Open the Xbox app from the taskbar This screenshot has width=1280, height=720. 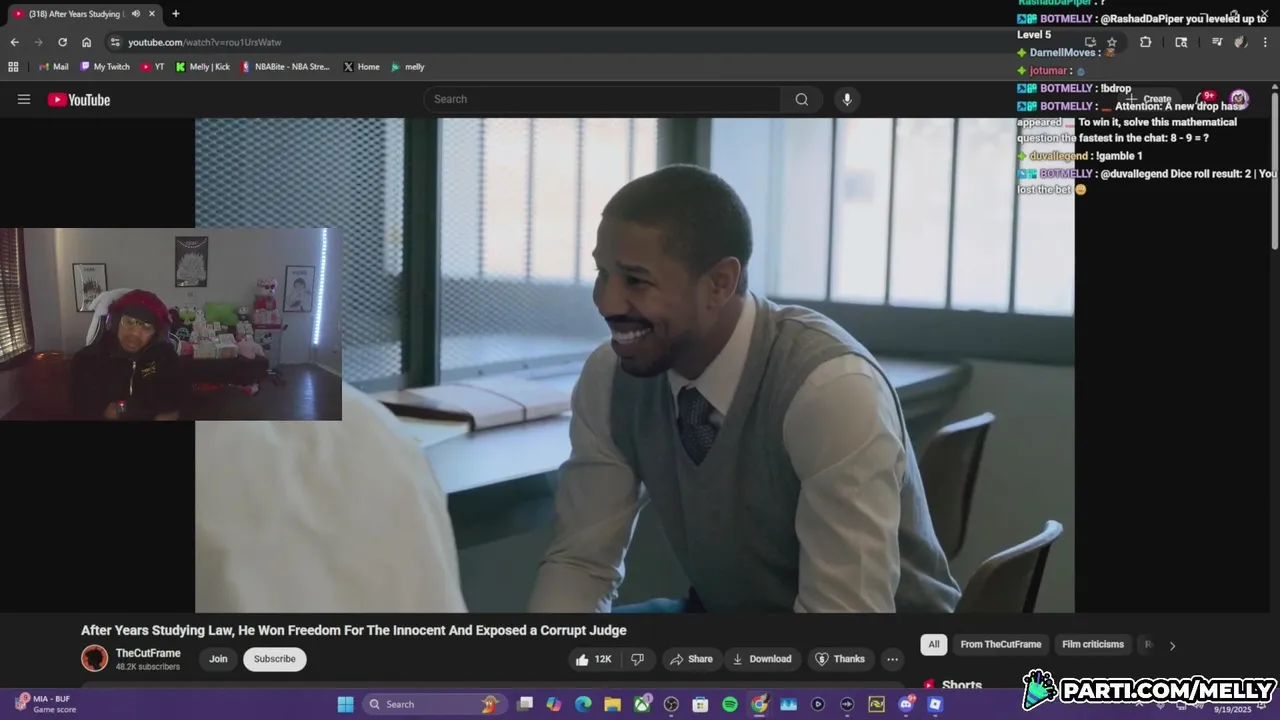[x=642, y=704]
